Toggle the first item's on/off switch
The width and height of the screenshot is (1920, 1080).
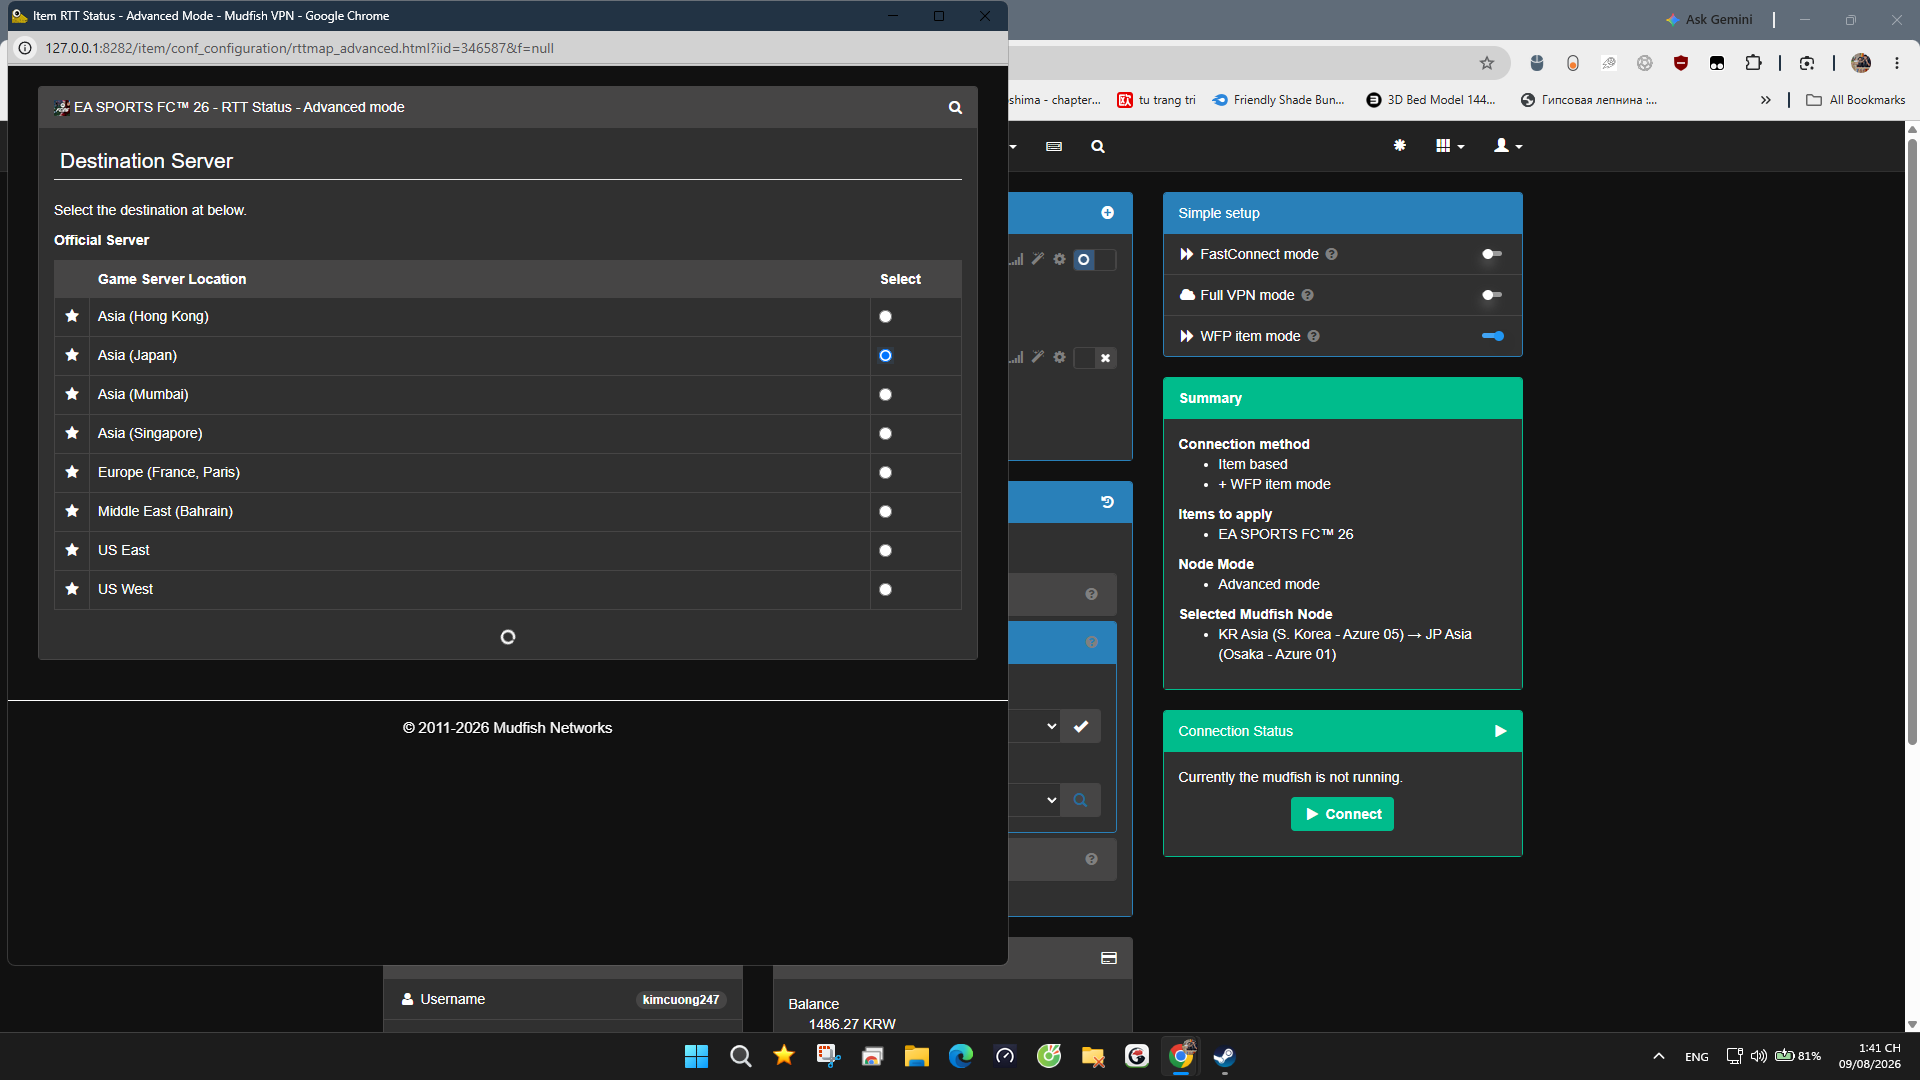(1094, 260)
